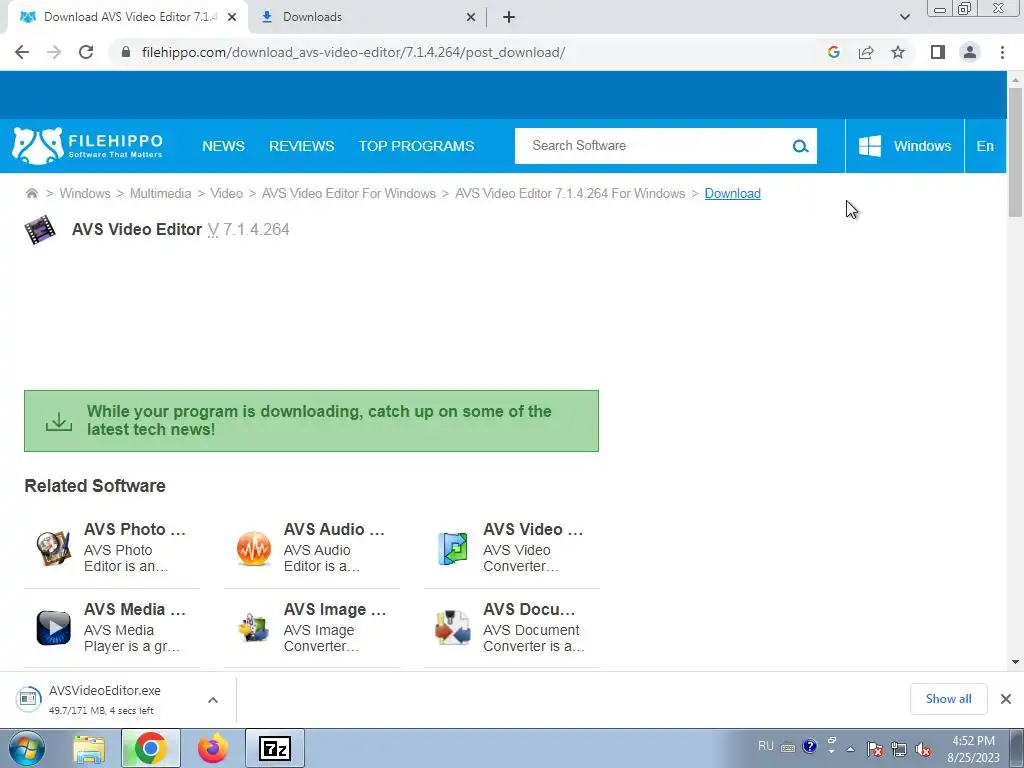
Task: Open the En language selector
Action: tap(985, 146)
